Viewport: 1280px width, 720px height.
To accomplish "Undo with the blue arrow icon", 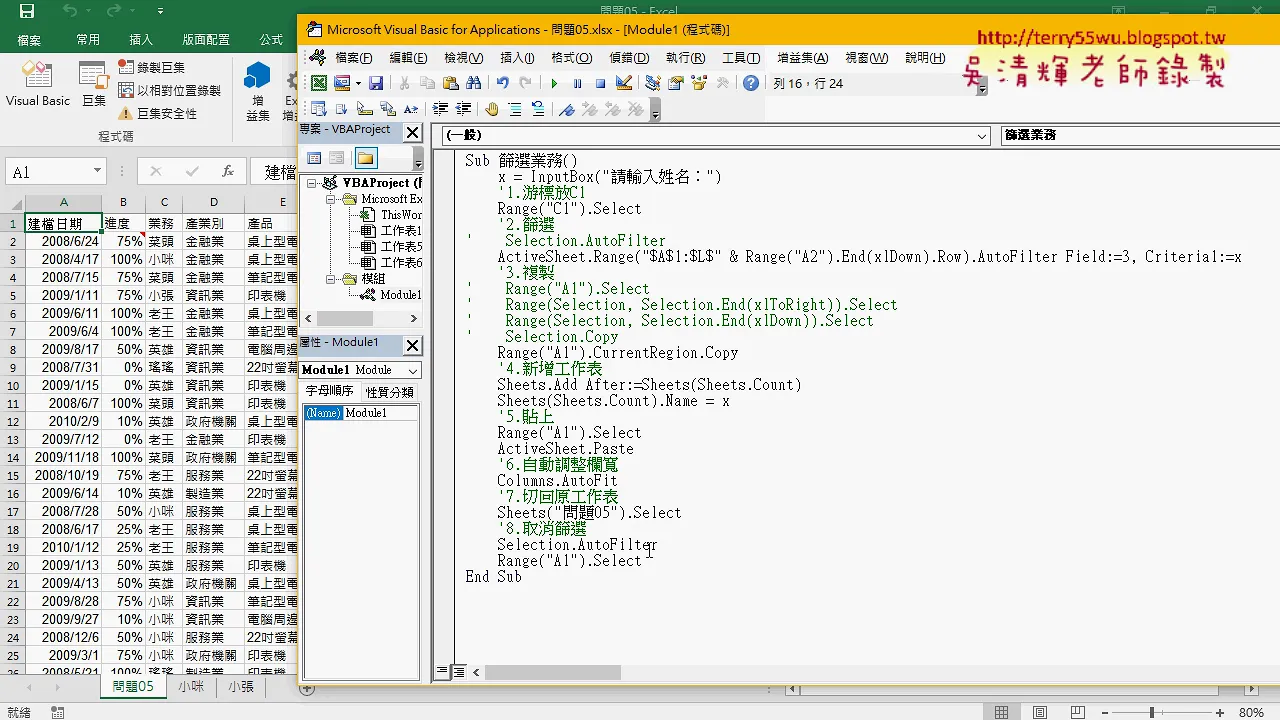I will pyautogui.click(x=502, y=84).
